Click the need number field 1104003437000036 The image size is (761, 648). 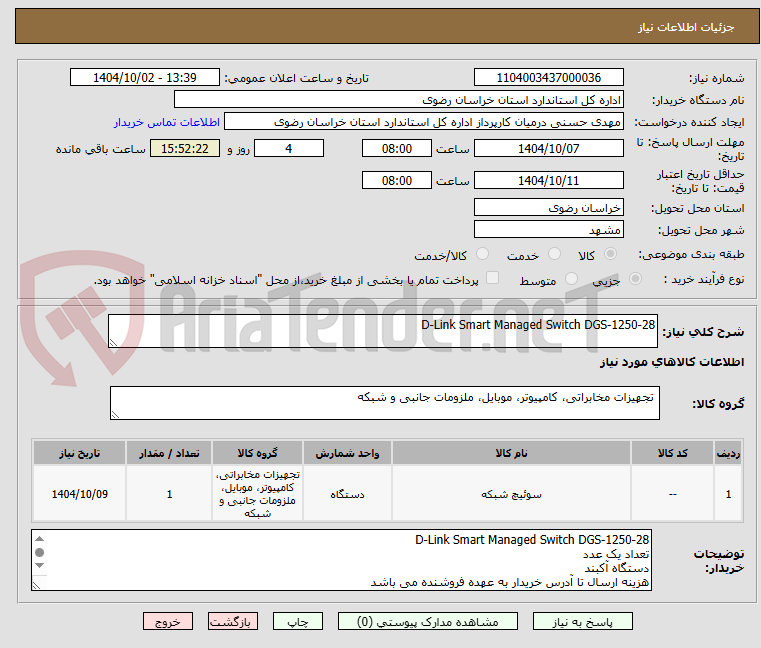click(x=548, y=78)
